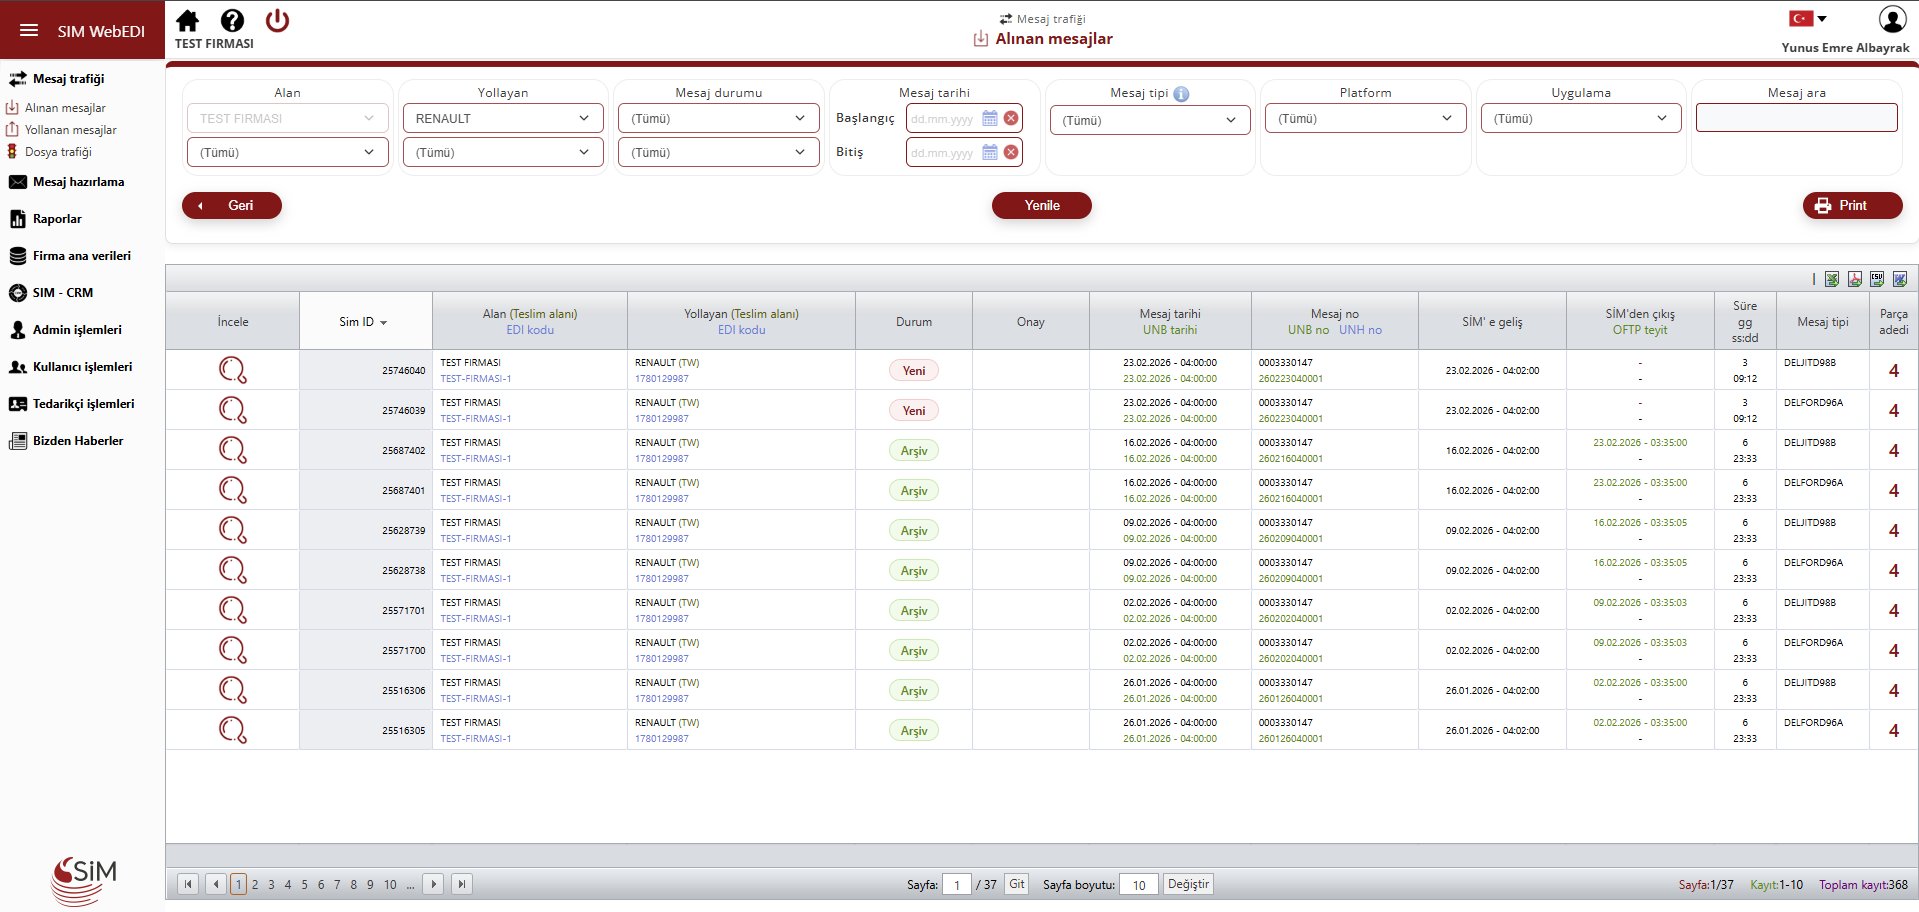Open the help question mark icon
Screen dimensions: 1919x912
[x=232, y=21]
